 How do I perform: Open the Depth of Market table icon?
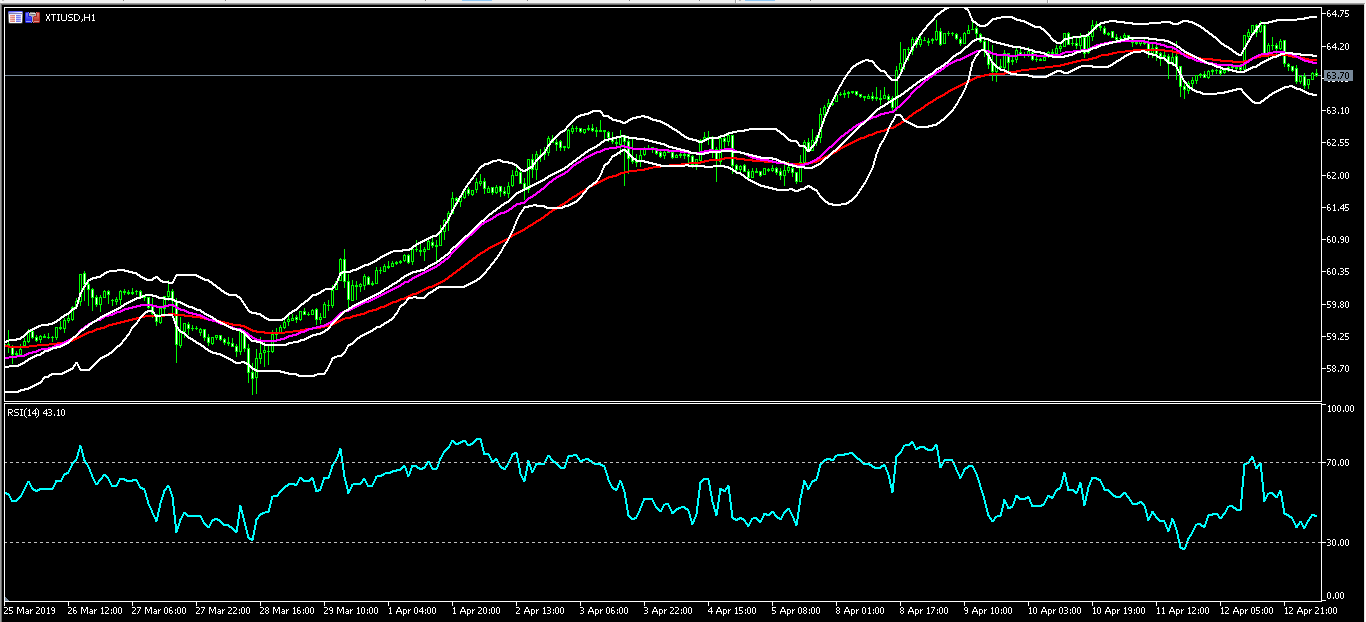coord(14,17)
